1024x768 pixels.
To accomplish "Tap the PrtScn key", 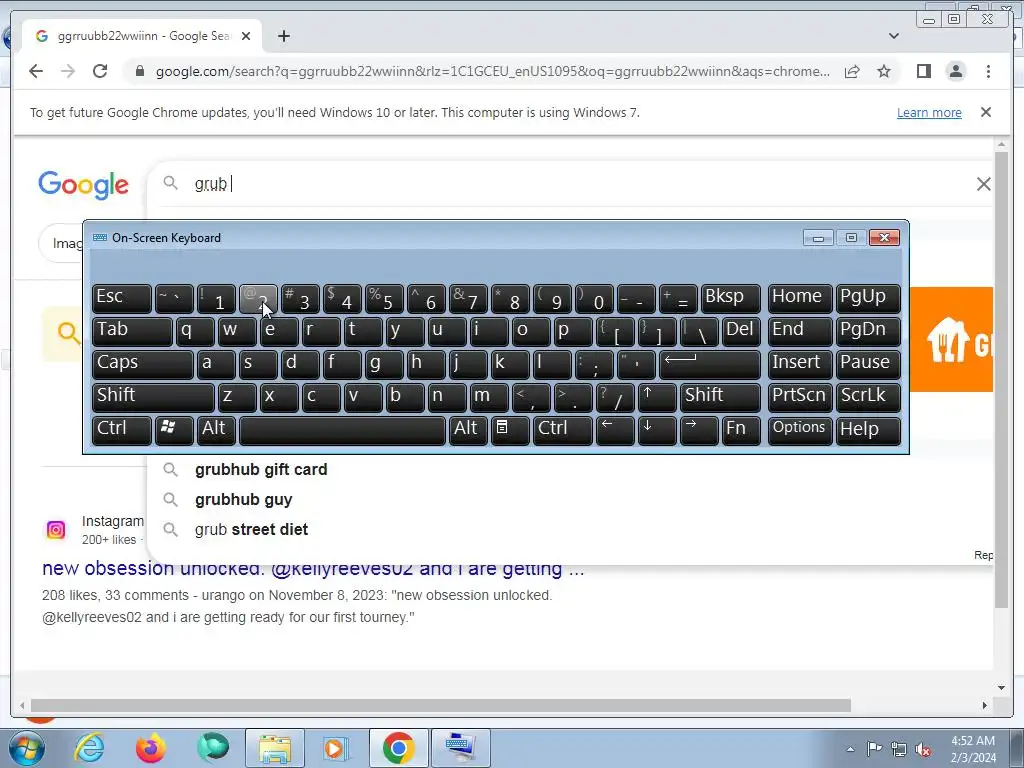I will point(799,397).
